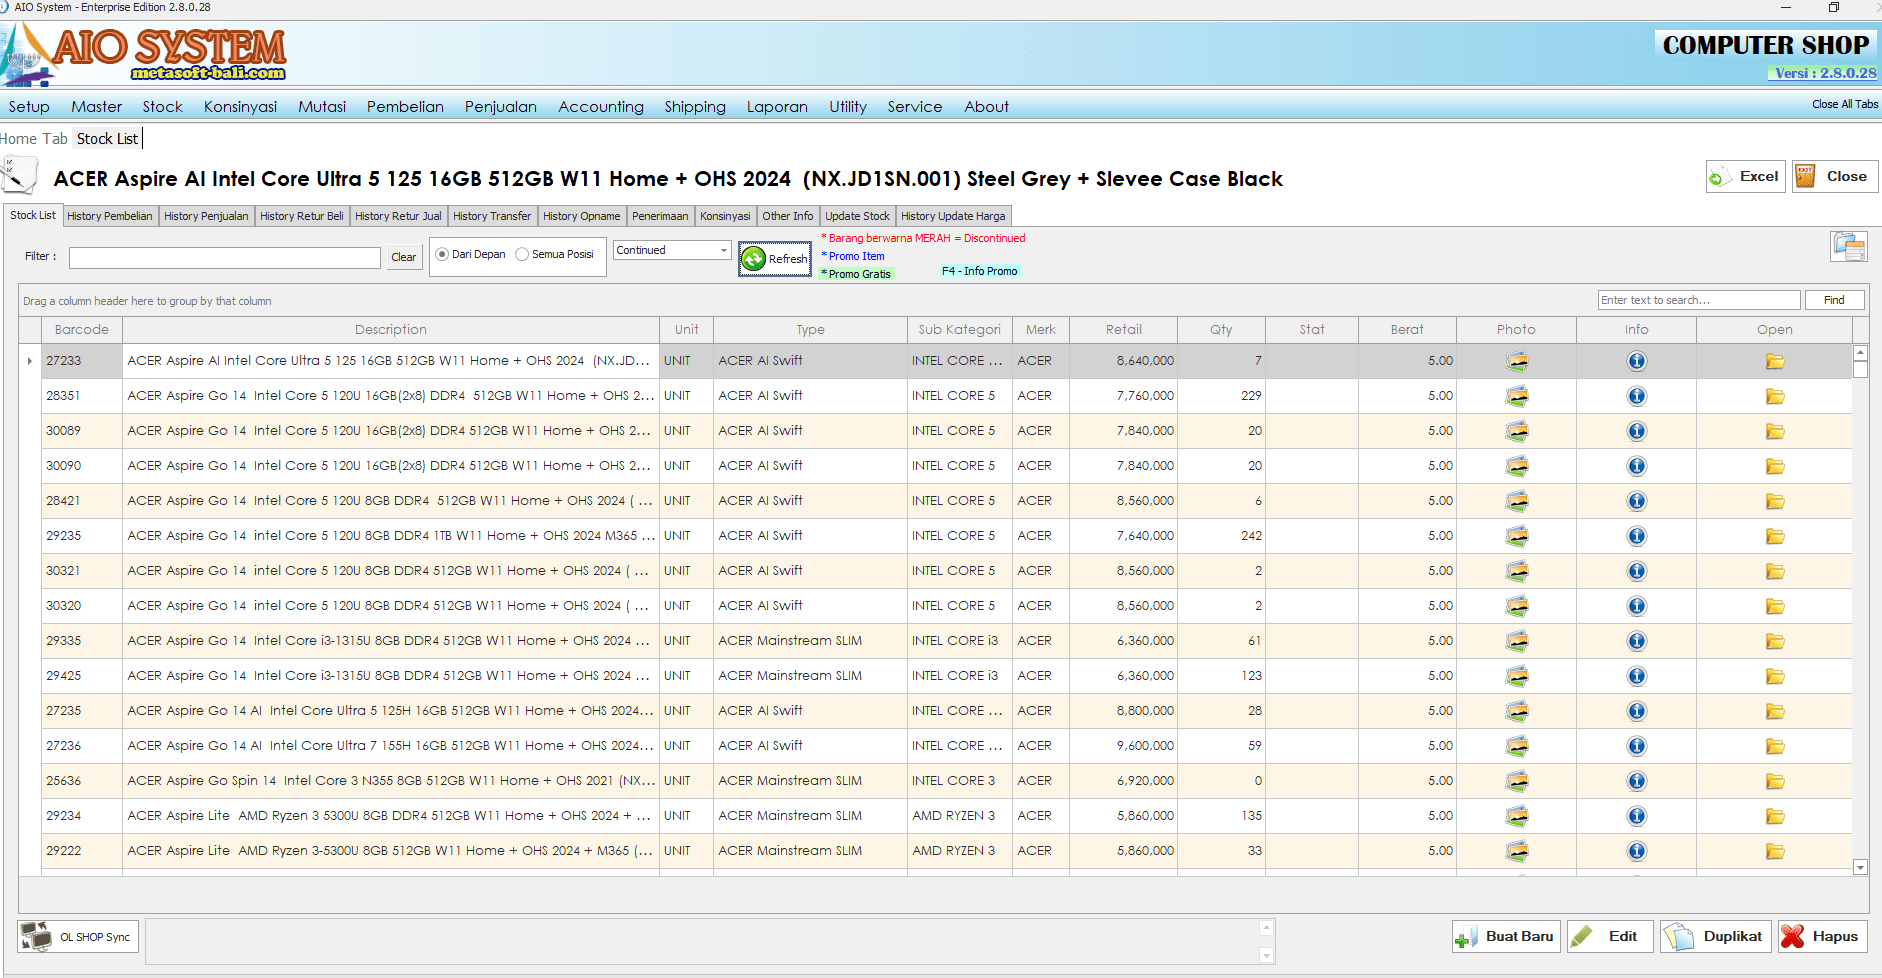The image size is (1882, 978).
Task: Switch to Update Stock tab
Action: (x=857, y=216)
